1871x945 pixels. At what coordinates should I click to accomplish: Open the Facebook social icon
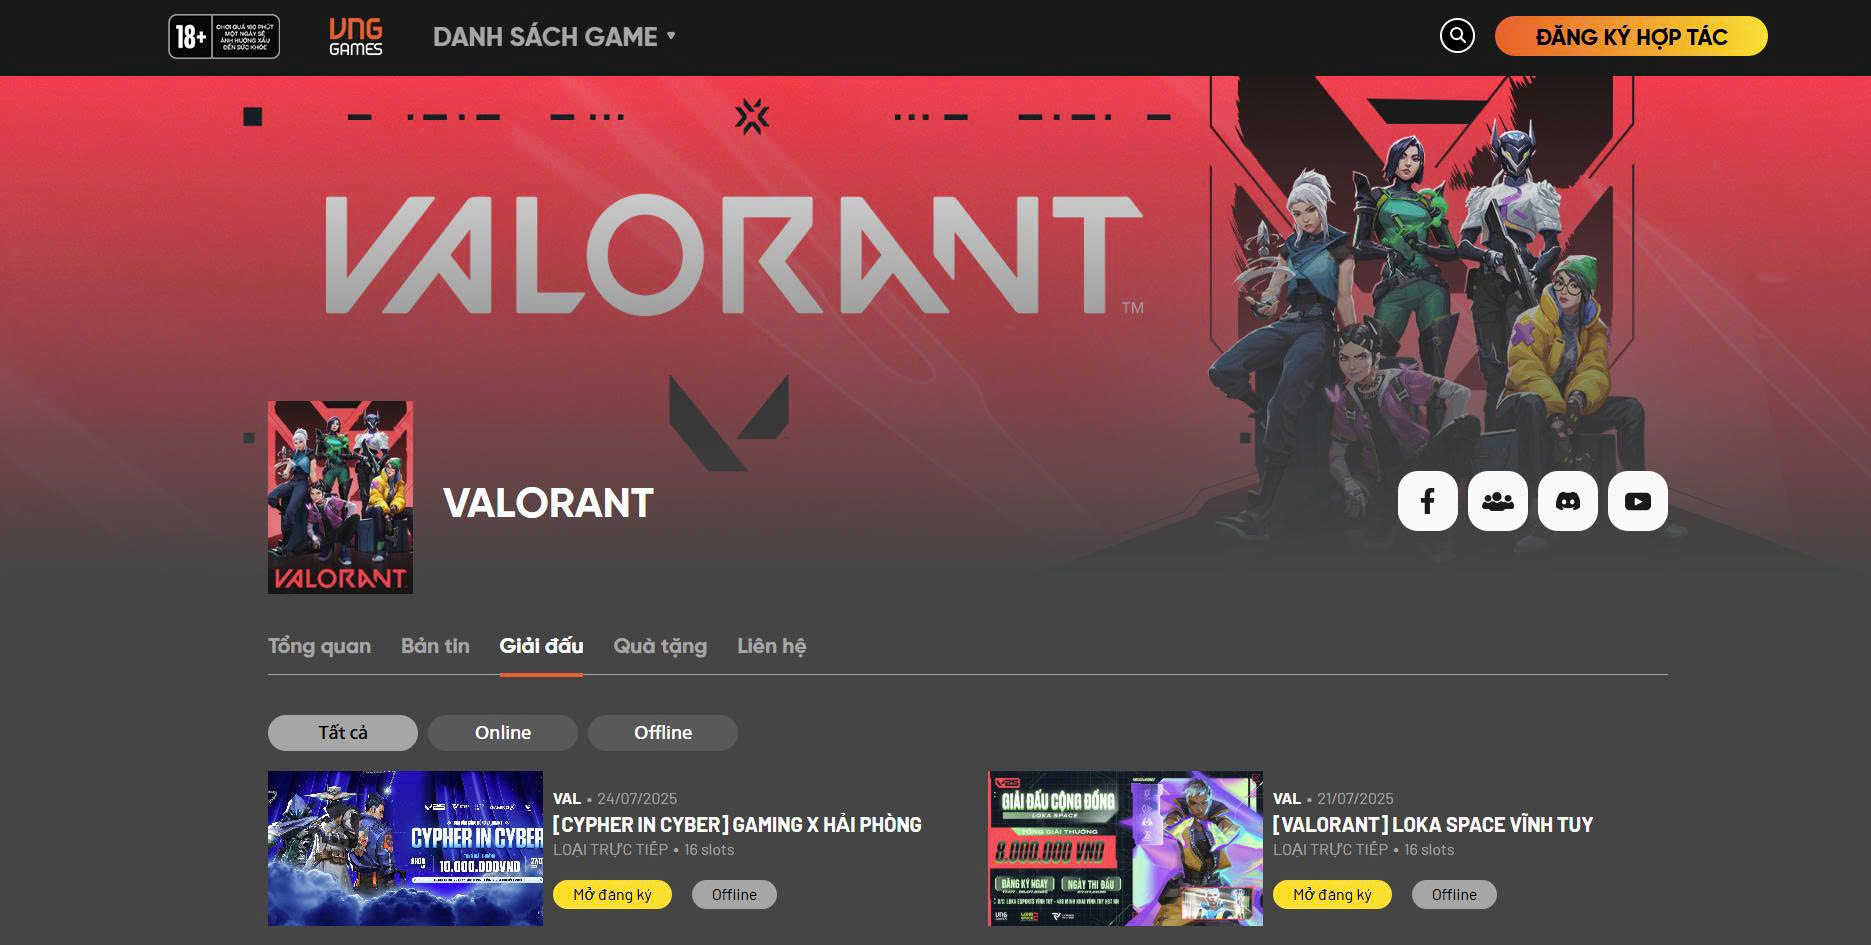1427,501
